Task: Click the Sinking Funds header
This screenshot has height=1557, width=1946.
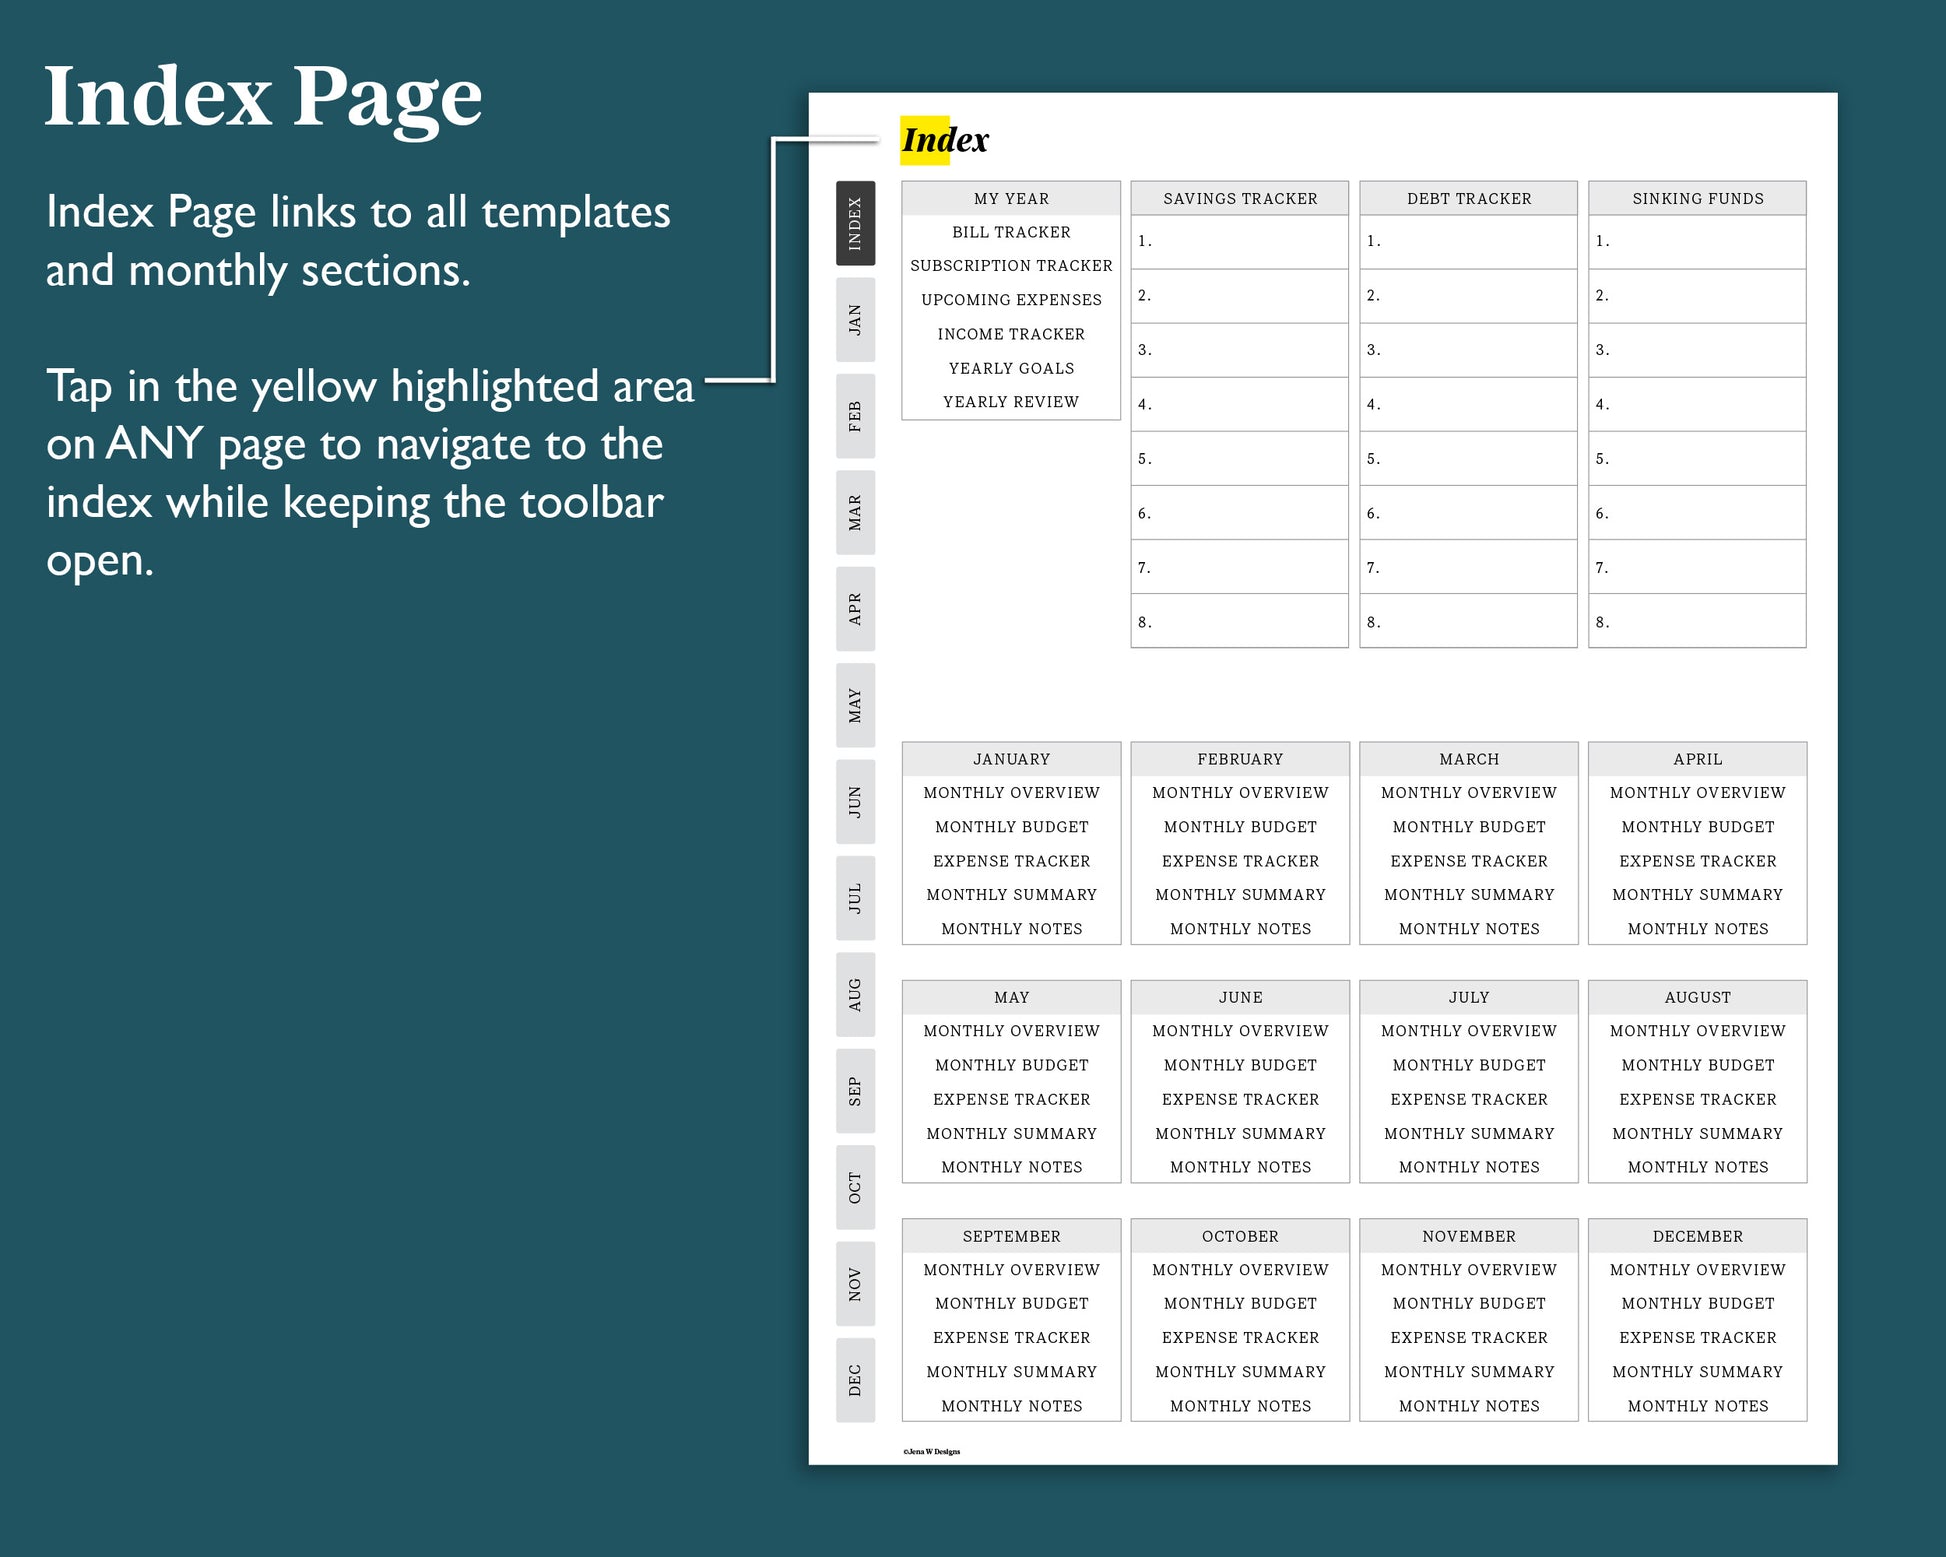Action: pyautogui.click(x=1697, y=199)
